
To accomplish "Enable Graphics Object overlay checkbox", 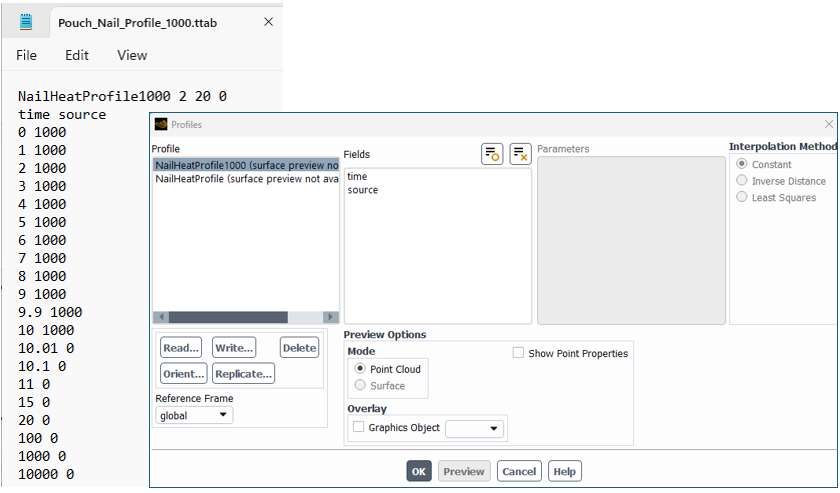I will [358, 427].
